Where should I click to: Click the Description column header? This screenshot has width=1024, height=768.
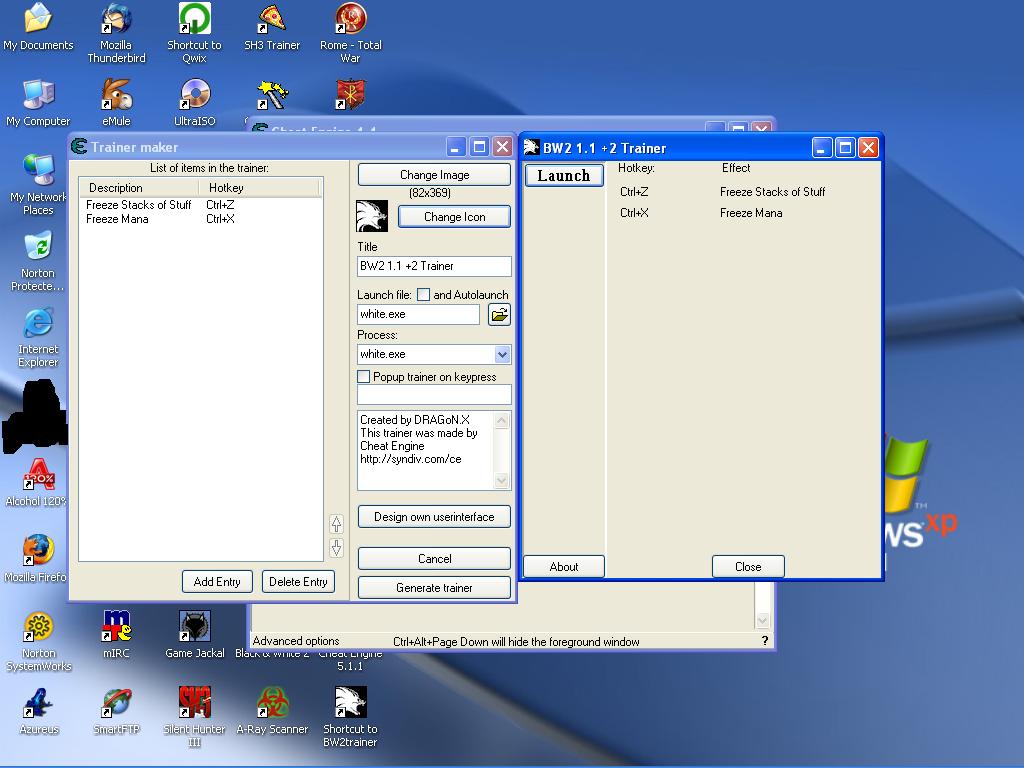(139, 188)
